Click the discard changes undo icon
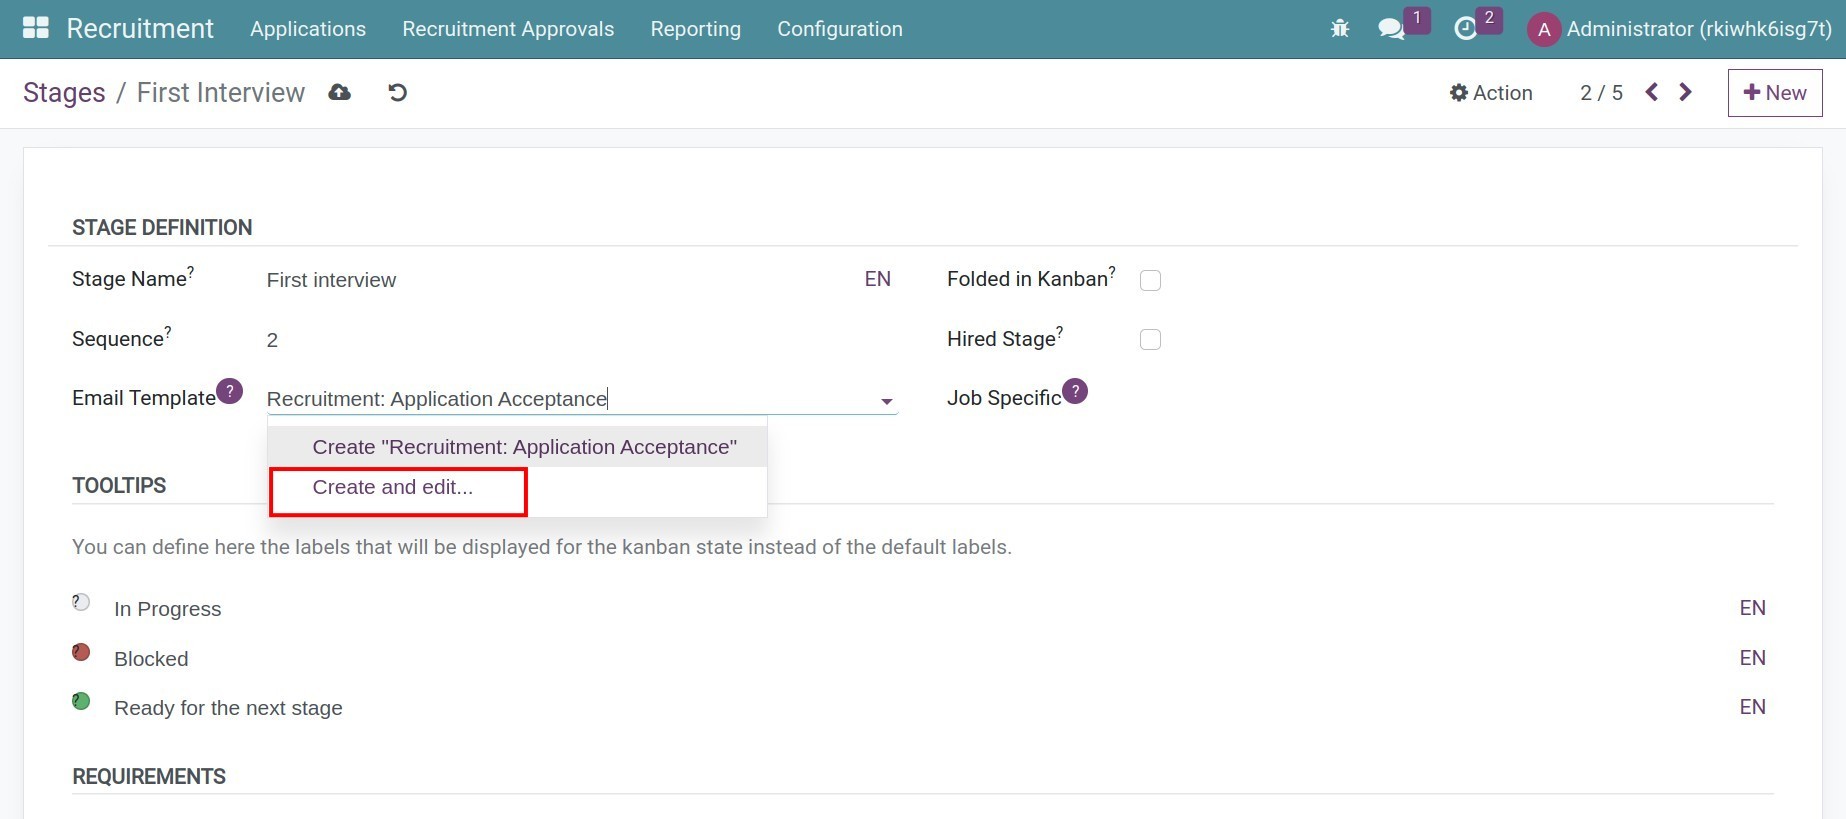 pos(397,93)
